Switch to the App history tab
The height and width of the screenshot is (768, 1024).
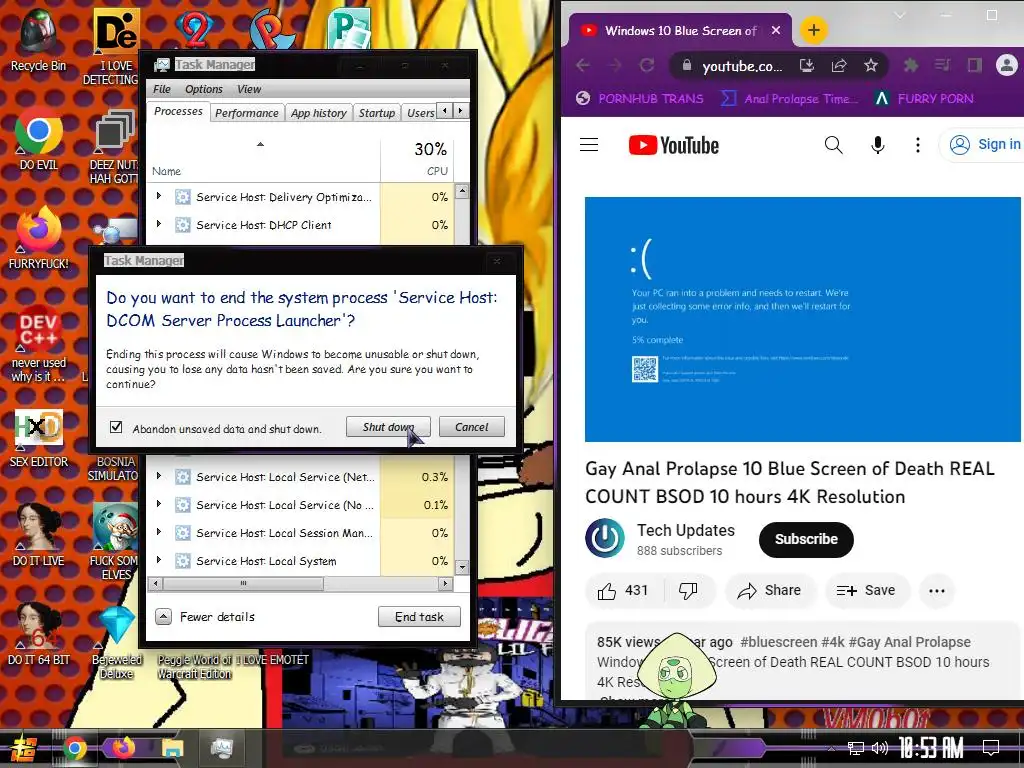point(319,113)
